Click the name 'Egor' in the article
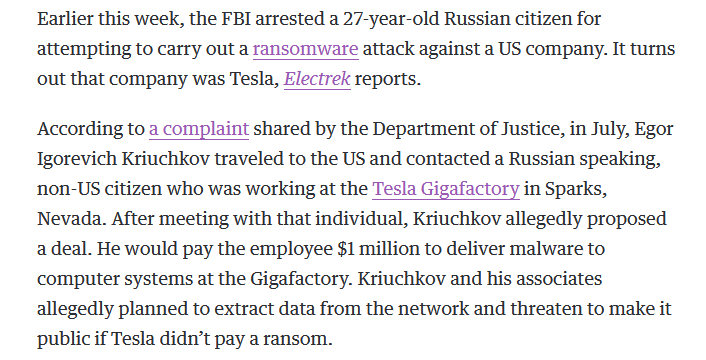The image size is (706, 360). pos(654,130)
